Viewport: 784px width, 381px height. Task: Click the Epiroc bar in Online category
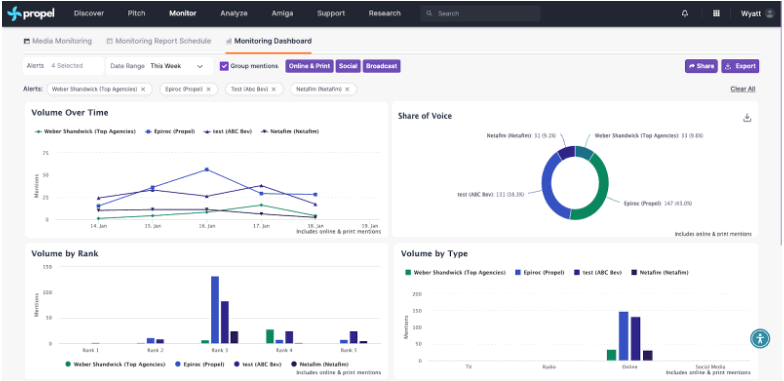tap(624, 336)
